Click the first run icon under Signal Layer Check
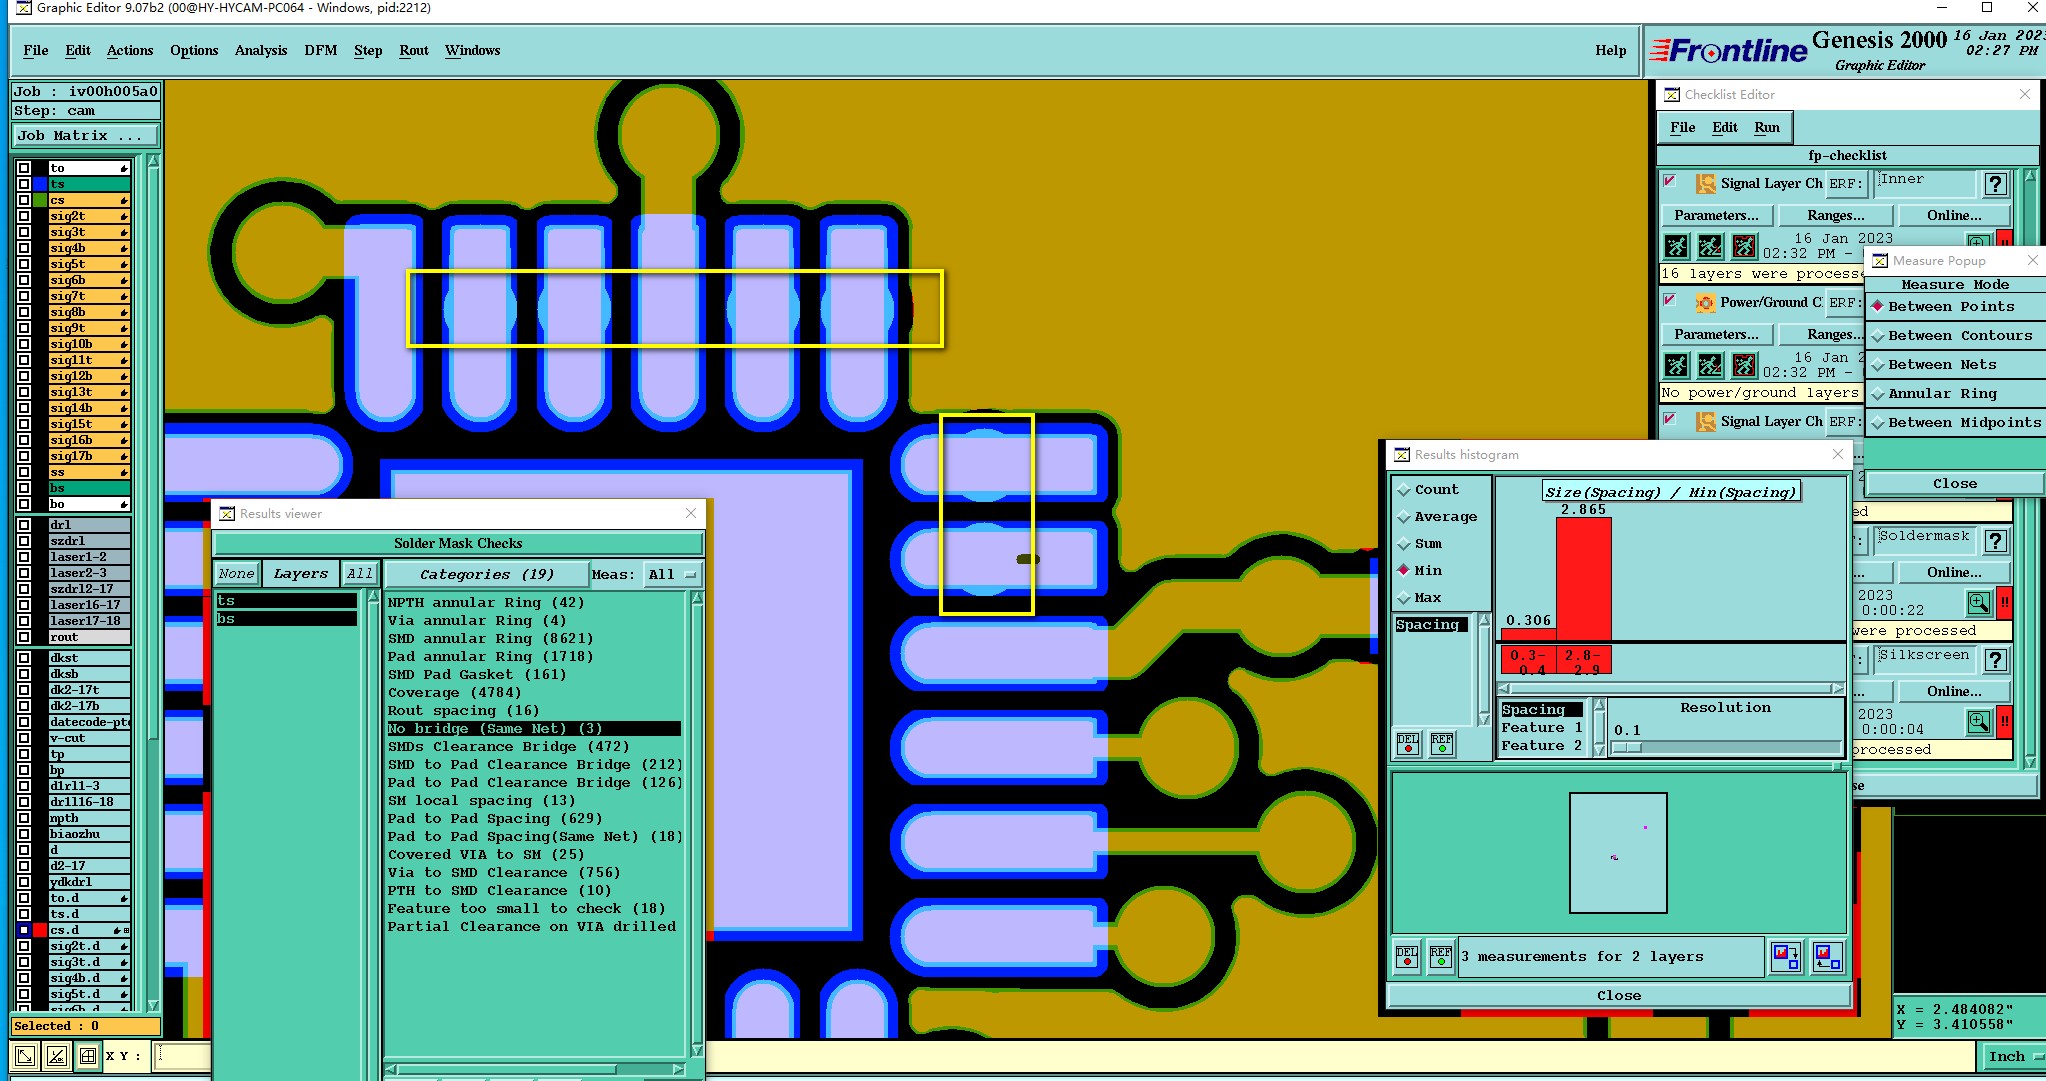Image resolution: width=2046 pixels, height=1081 pixels. 1677,246
